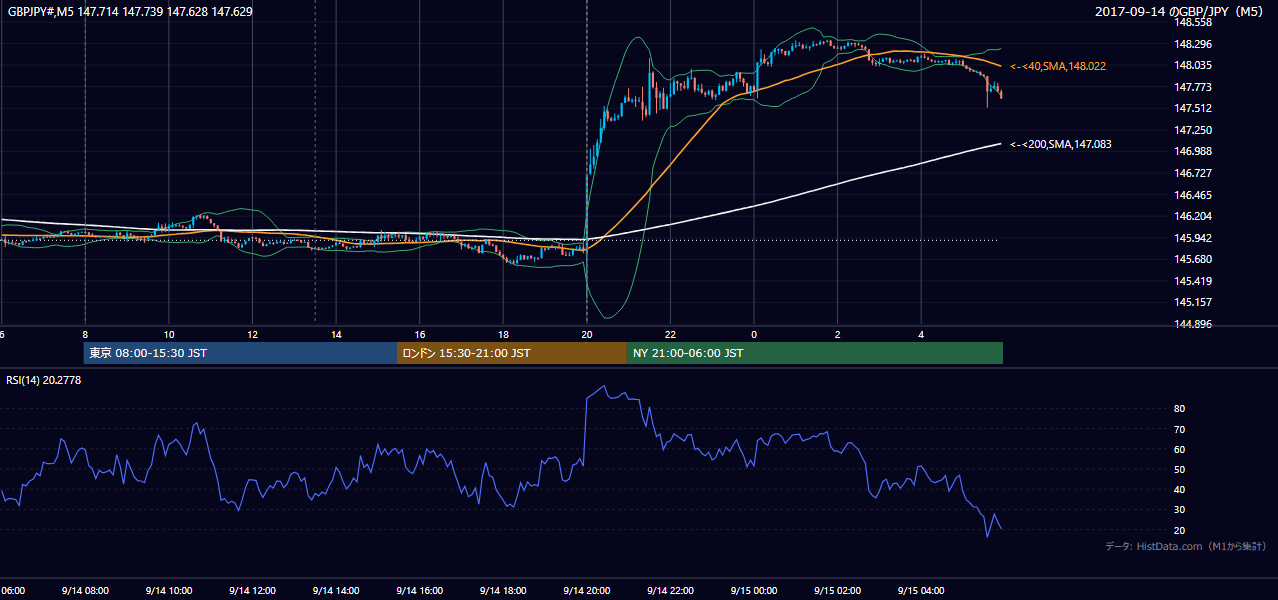1278x600 pixels.
Task: Click the RSI axis value 30
Action: (1179, 510)
